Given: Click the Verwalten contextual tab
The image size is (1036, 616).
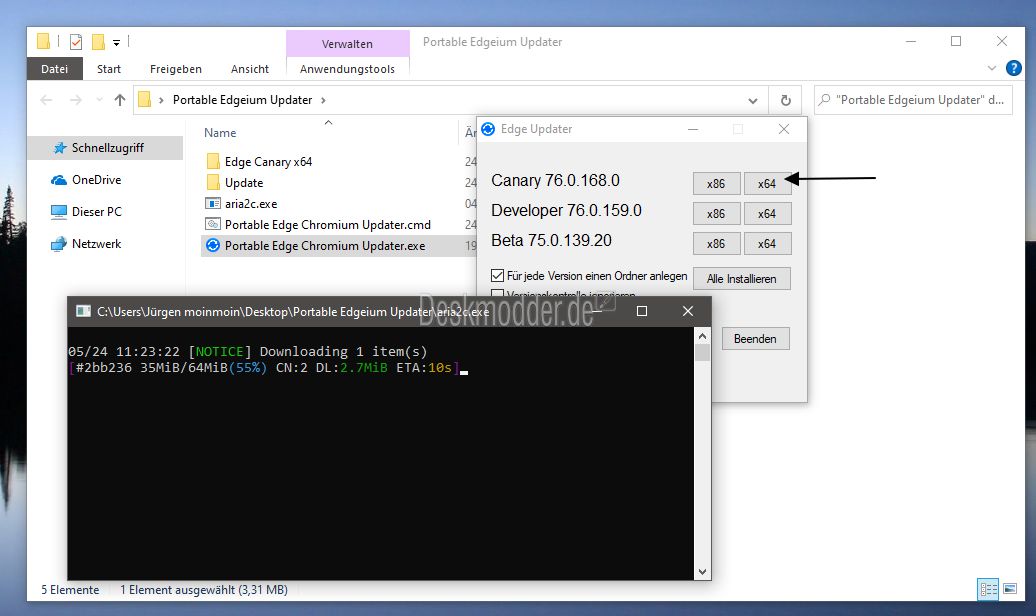Looking at the screenshot, I should tap(348, 44).
